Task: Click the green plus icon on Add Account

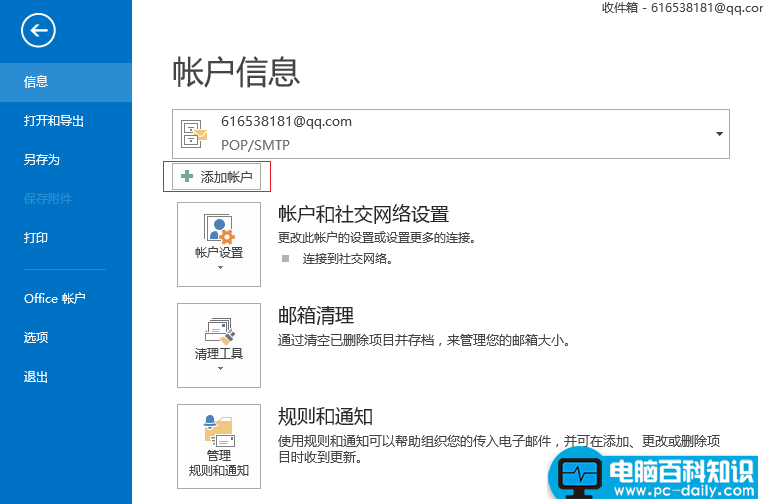Action: pyautogui.click(x=187, y=177)
